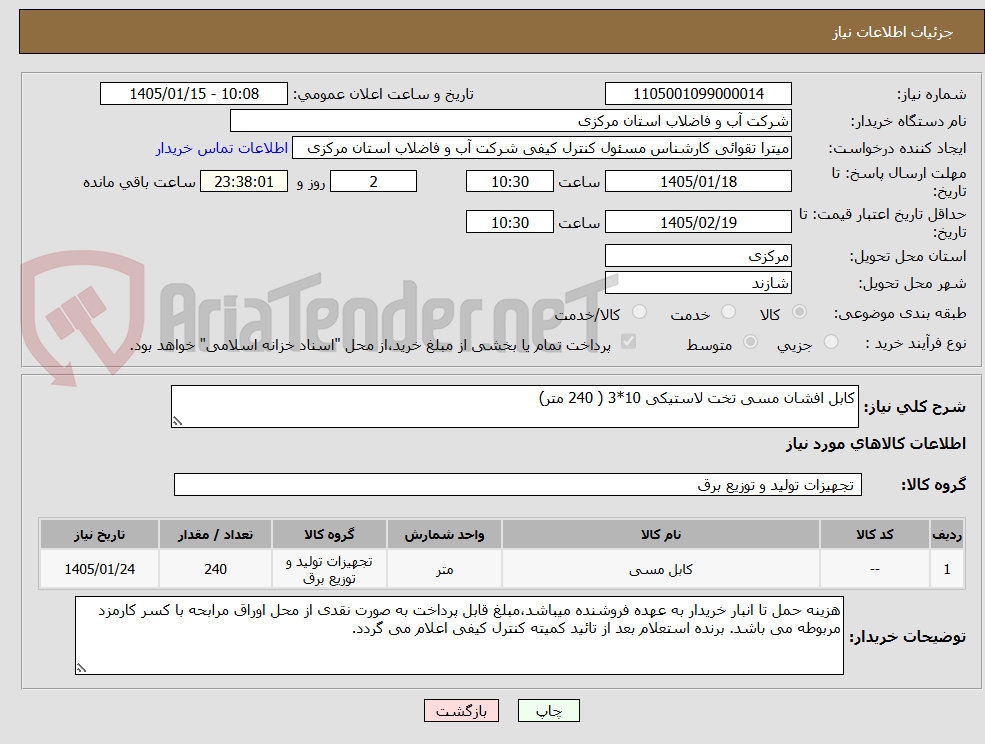Click the کد کالا column header

pos(874,534)
